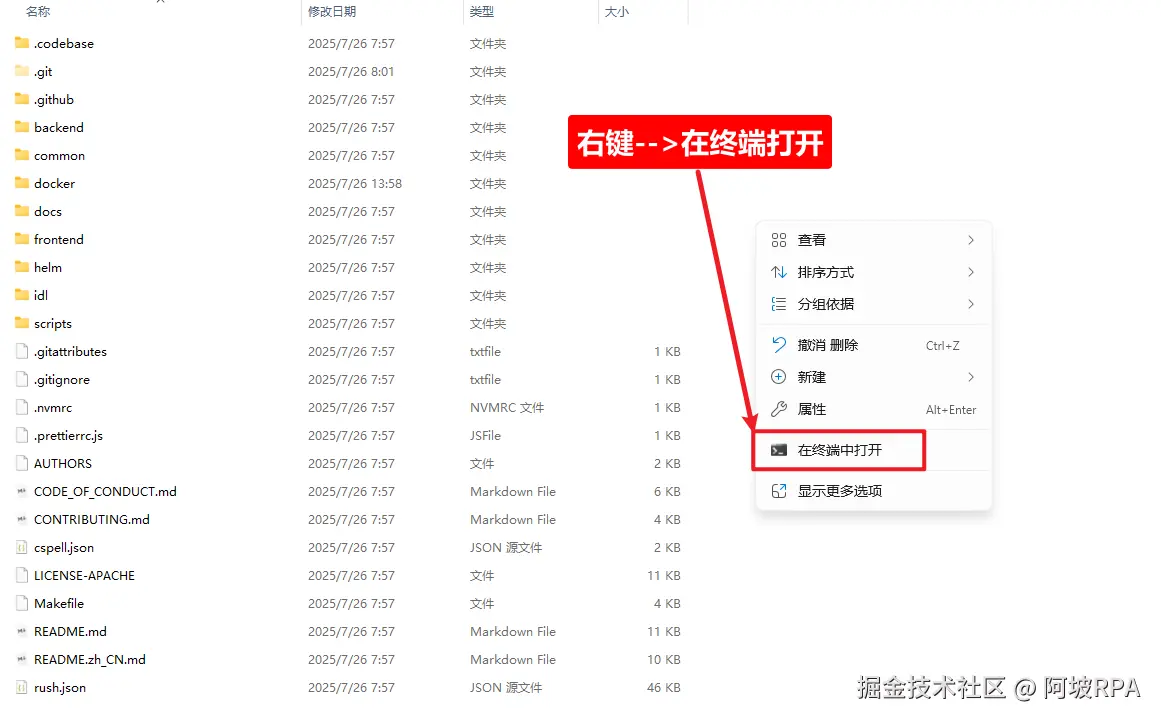
Task: Click the scripts folder icon
Action: pyautogui.click(x=22, y=323)
